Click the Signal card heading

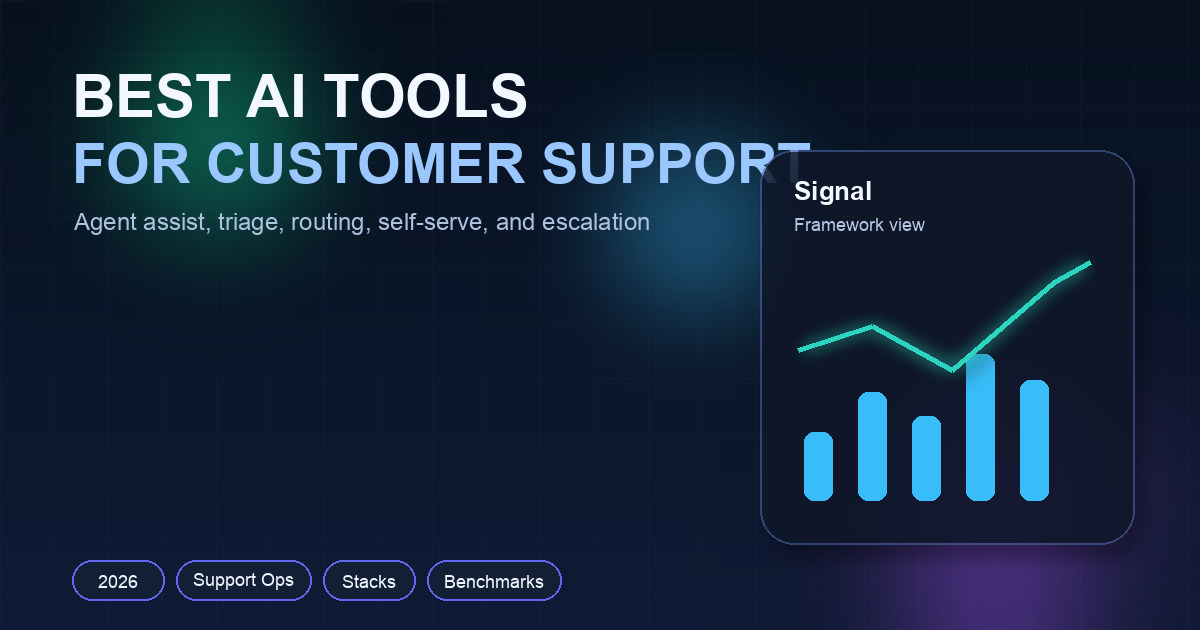(834, 192)
